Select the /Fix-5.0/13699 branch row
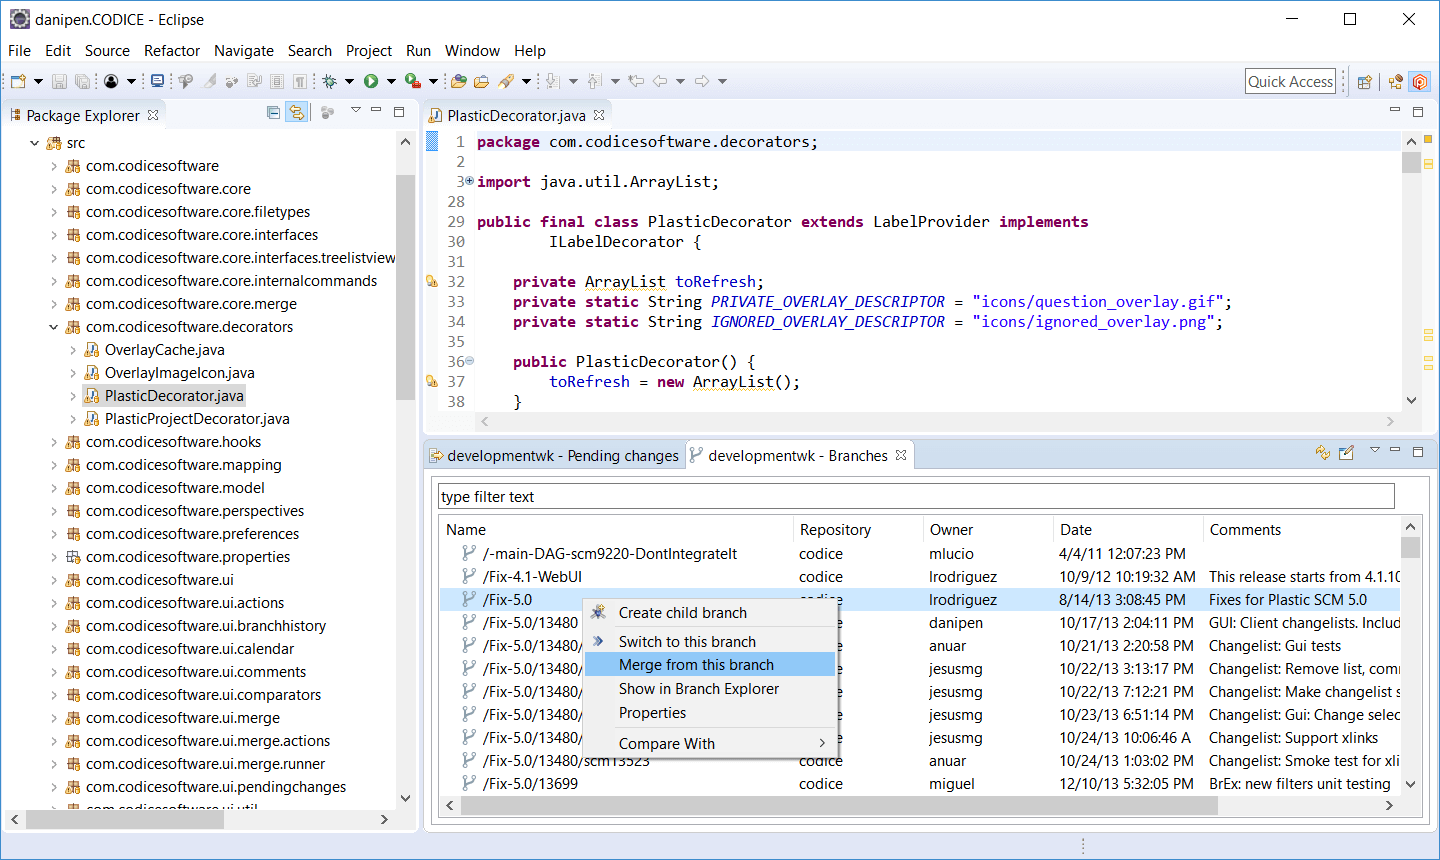Image resolution: width=1440 pixels, height=860 pixels. pyautogui.click(x=920, y=784)
